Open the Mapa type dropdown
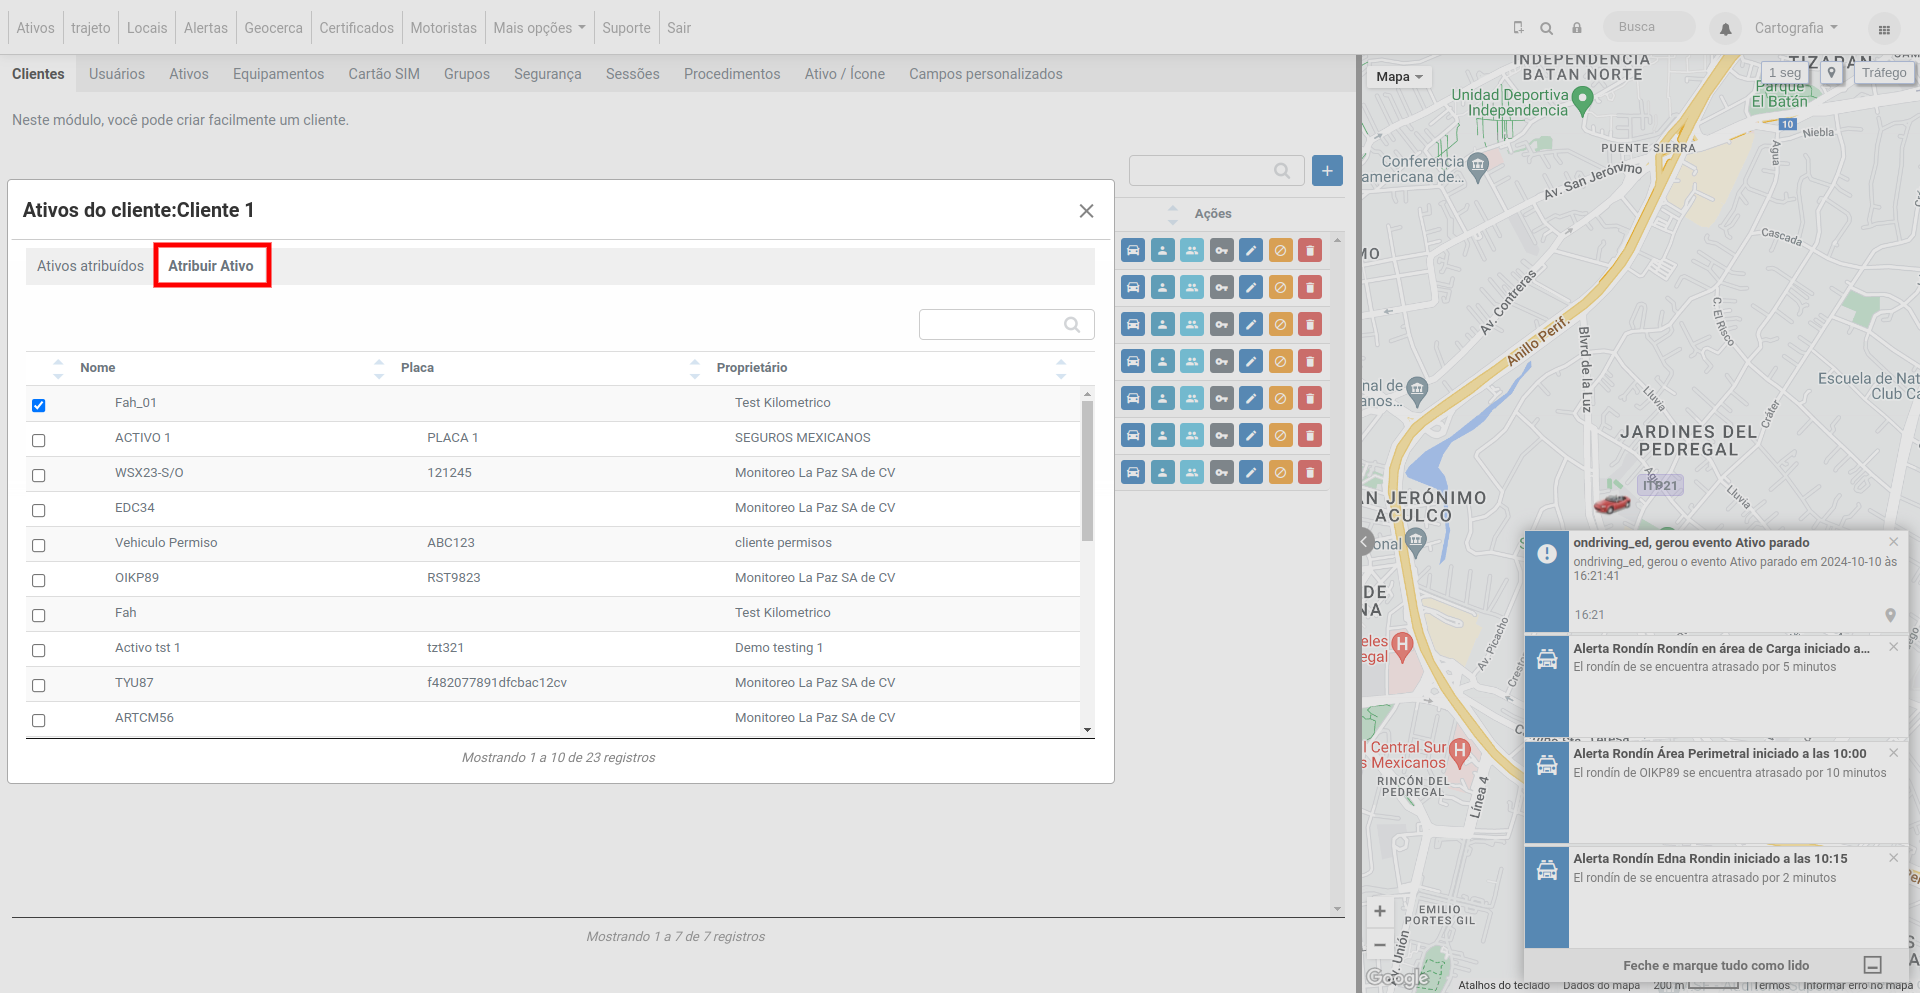 tap(1398, 77)
